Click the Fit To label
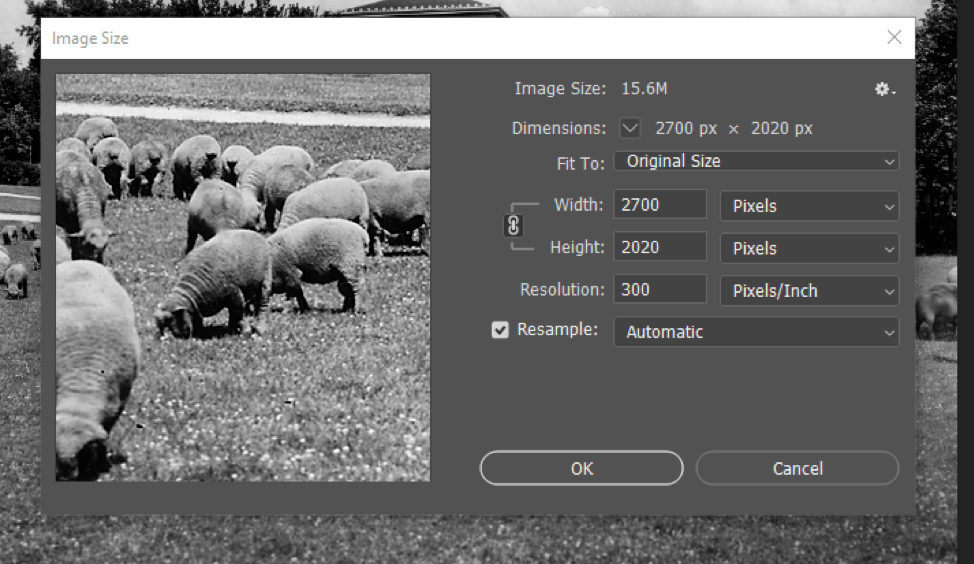The image size is (974, 564). (580, 163)
